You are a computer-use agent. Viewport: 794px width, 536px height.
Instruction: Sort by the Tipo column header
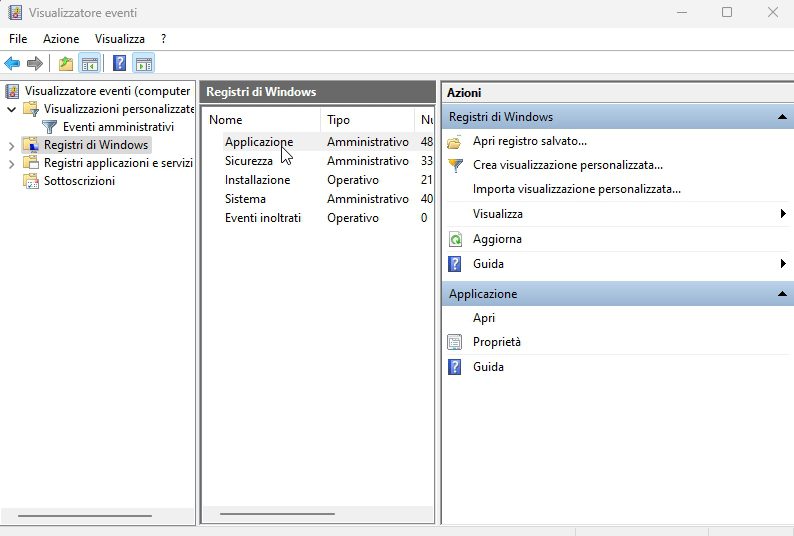point(368,120)
